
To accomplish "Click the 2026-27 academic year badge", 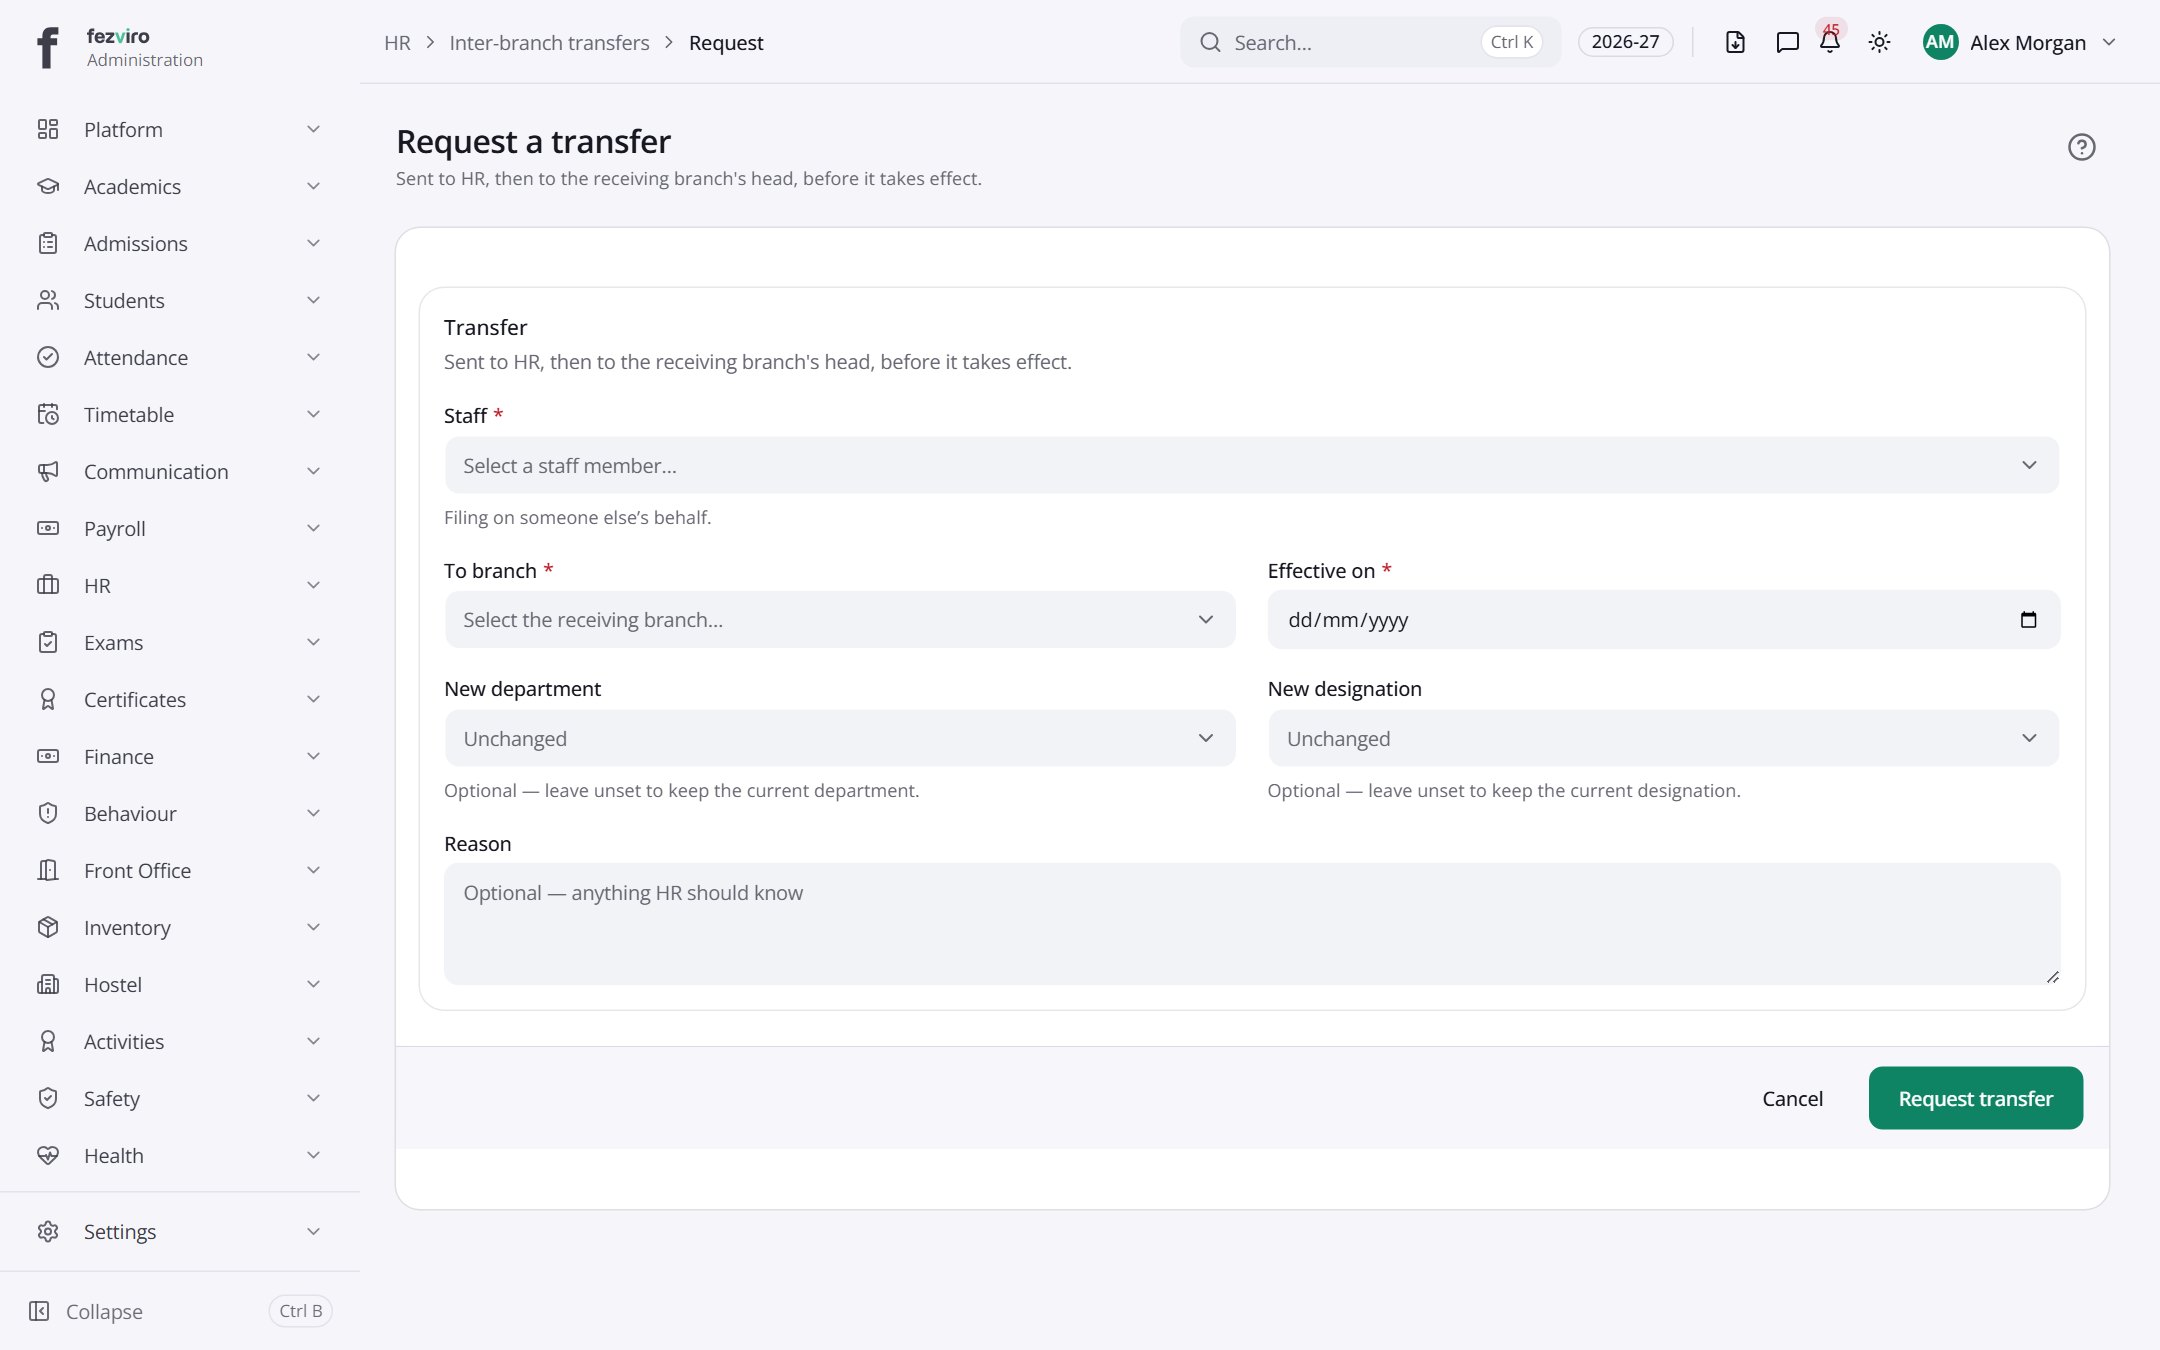I will coord(1625,42).
